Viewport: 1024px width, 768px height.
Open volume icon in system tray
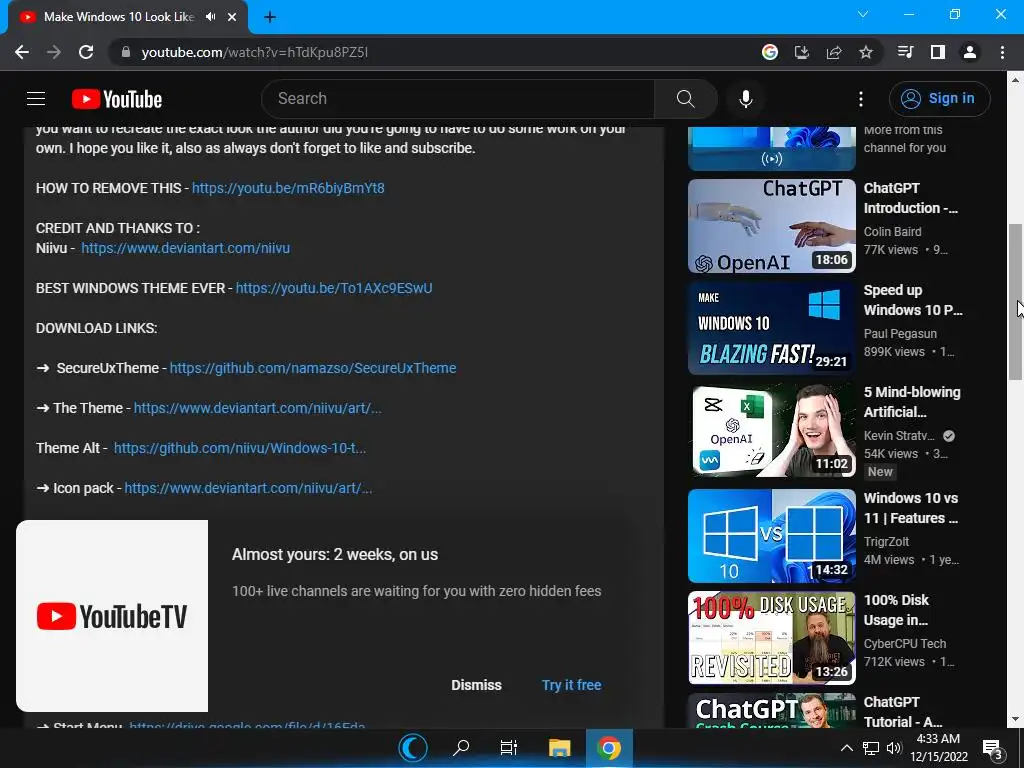pyautogui.click(x=894, y=748)
